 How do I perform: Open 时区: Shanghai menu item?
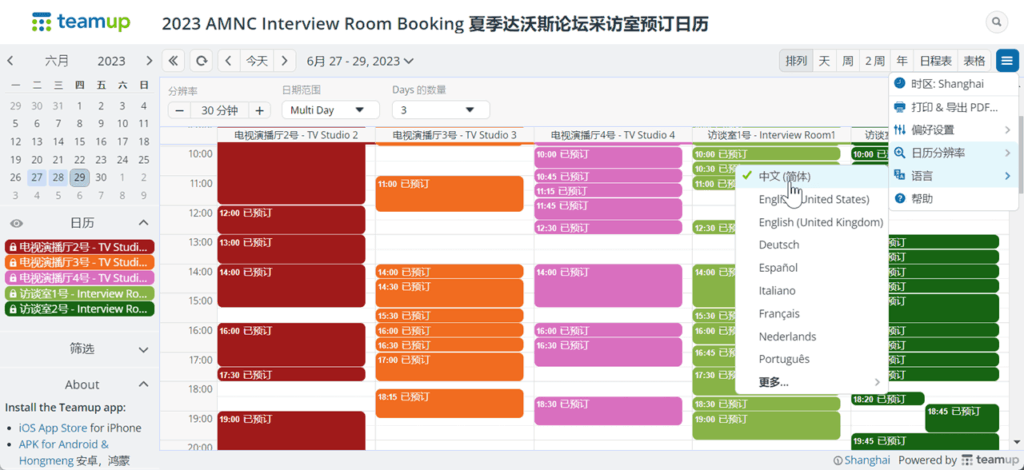tap(953, 84)
